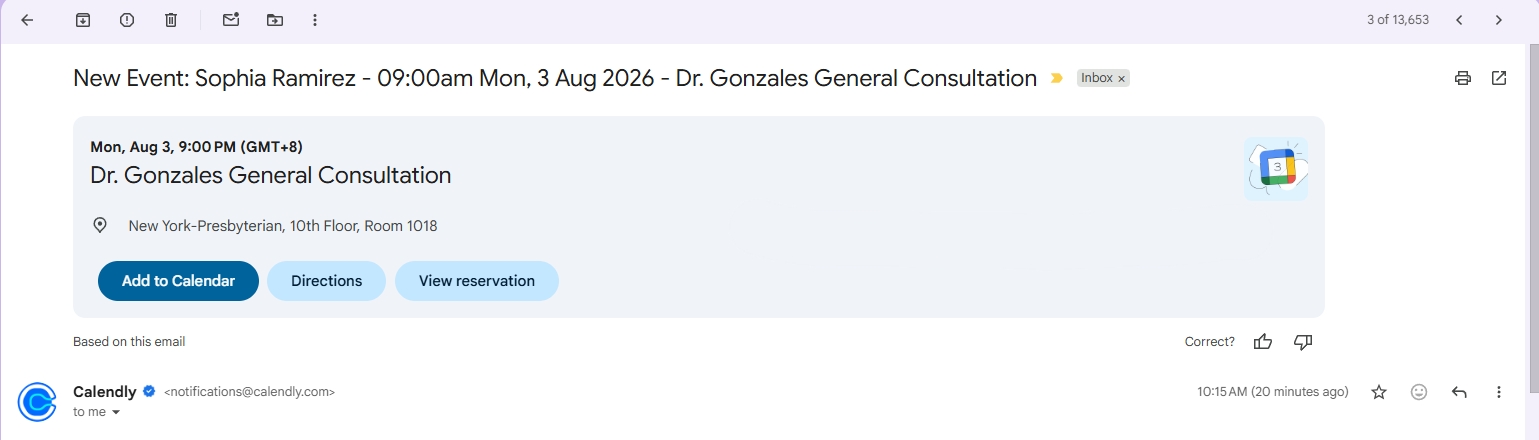
Task: Remove the Inbox label
Action: (x=1122, y=78)
